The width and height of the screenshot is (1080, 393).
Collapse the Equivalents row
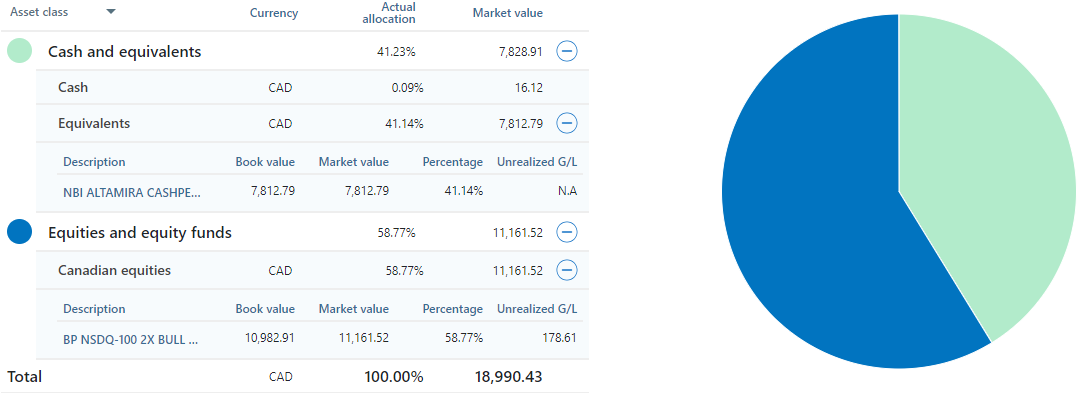566,123
